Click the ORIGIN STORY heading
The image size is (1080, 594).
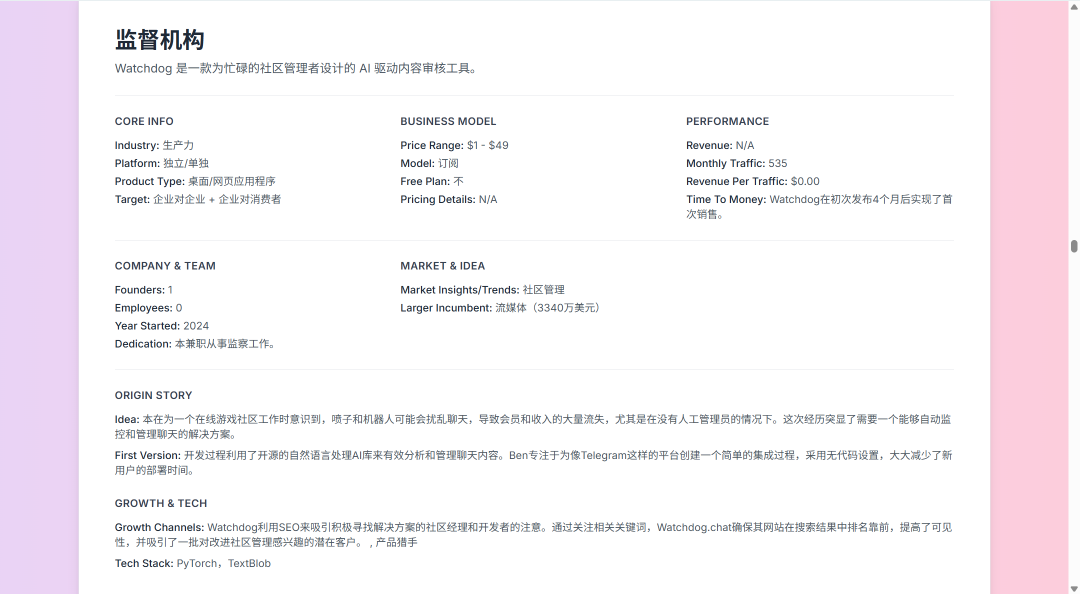(154, 396)
